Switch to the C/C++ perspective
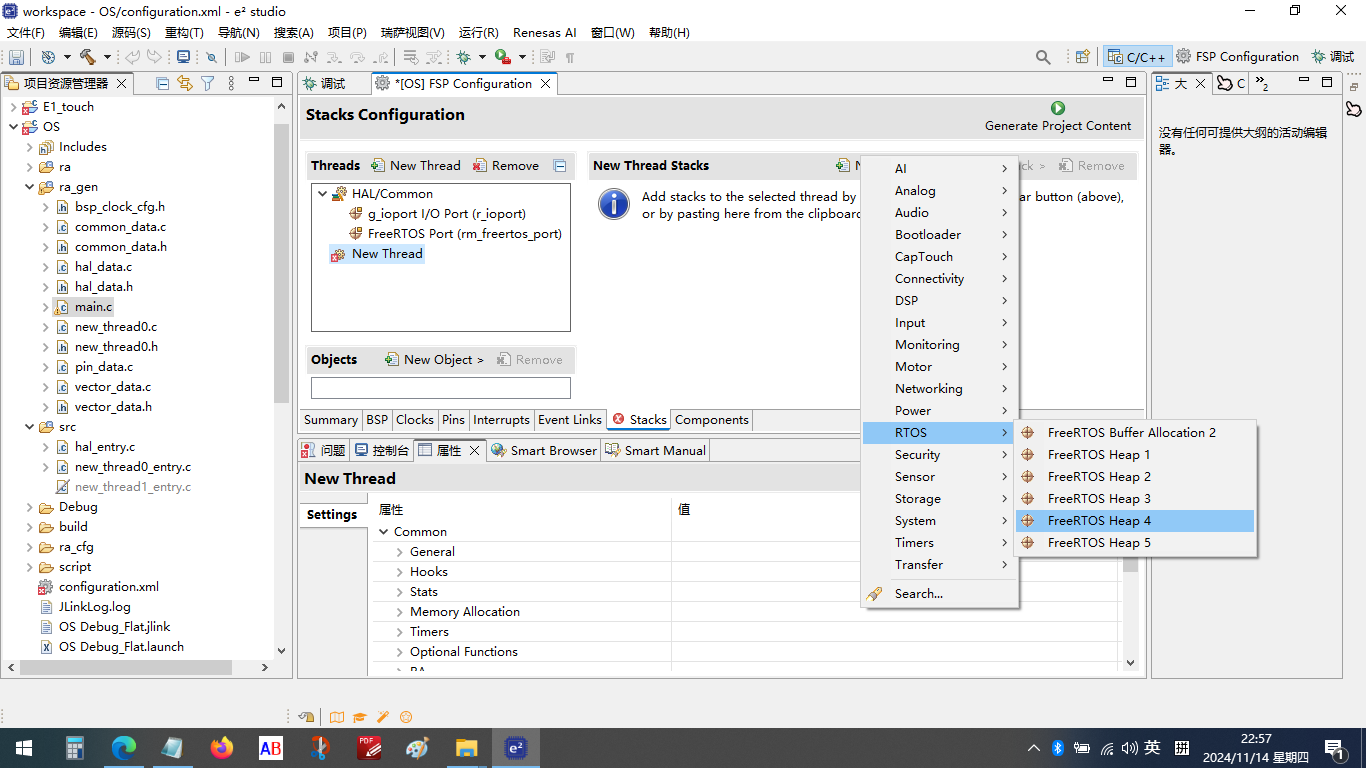 1136,57
